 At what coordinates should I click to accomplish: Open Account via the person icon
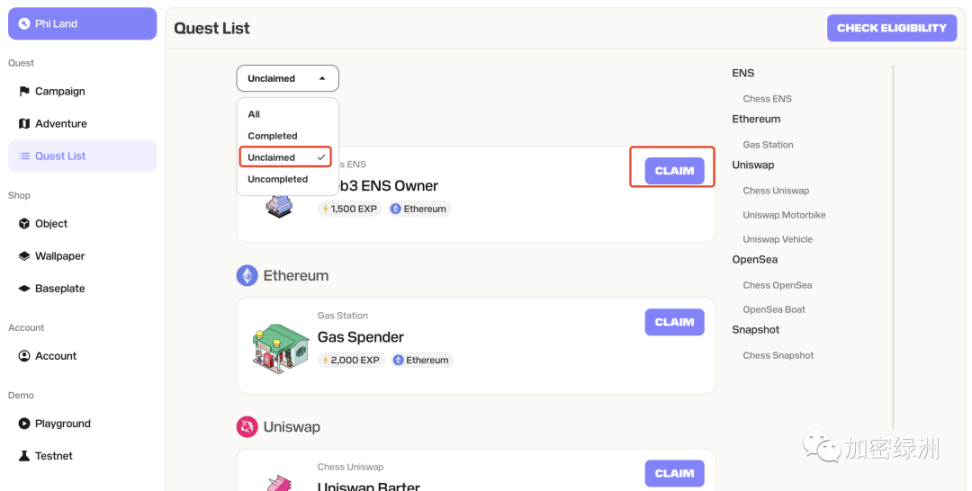(x=24, y=356)
